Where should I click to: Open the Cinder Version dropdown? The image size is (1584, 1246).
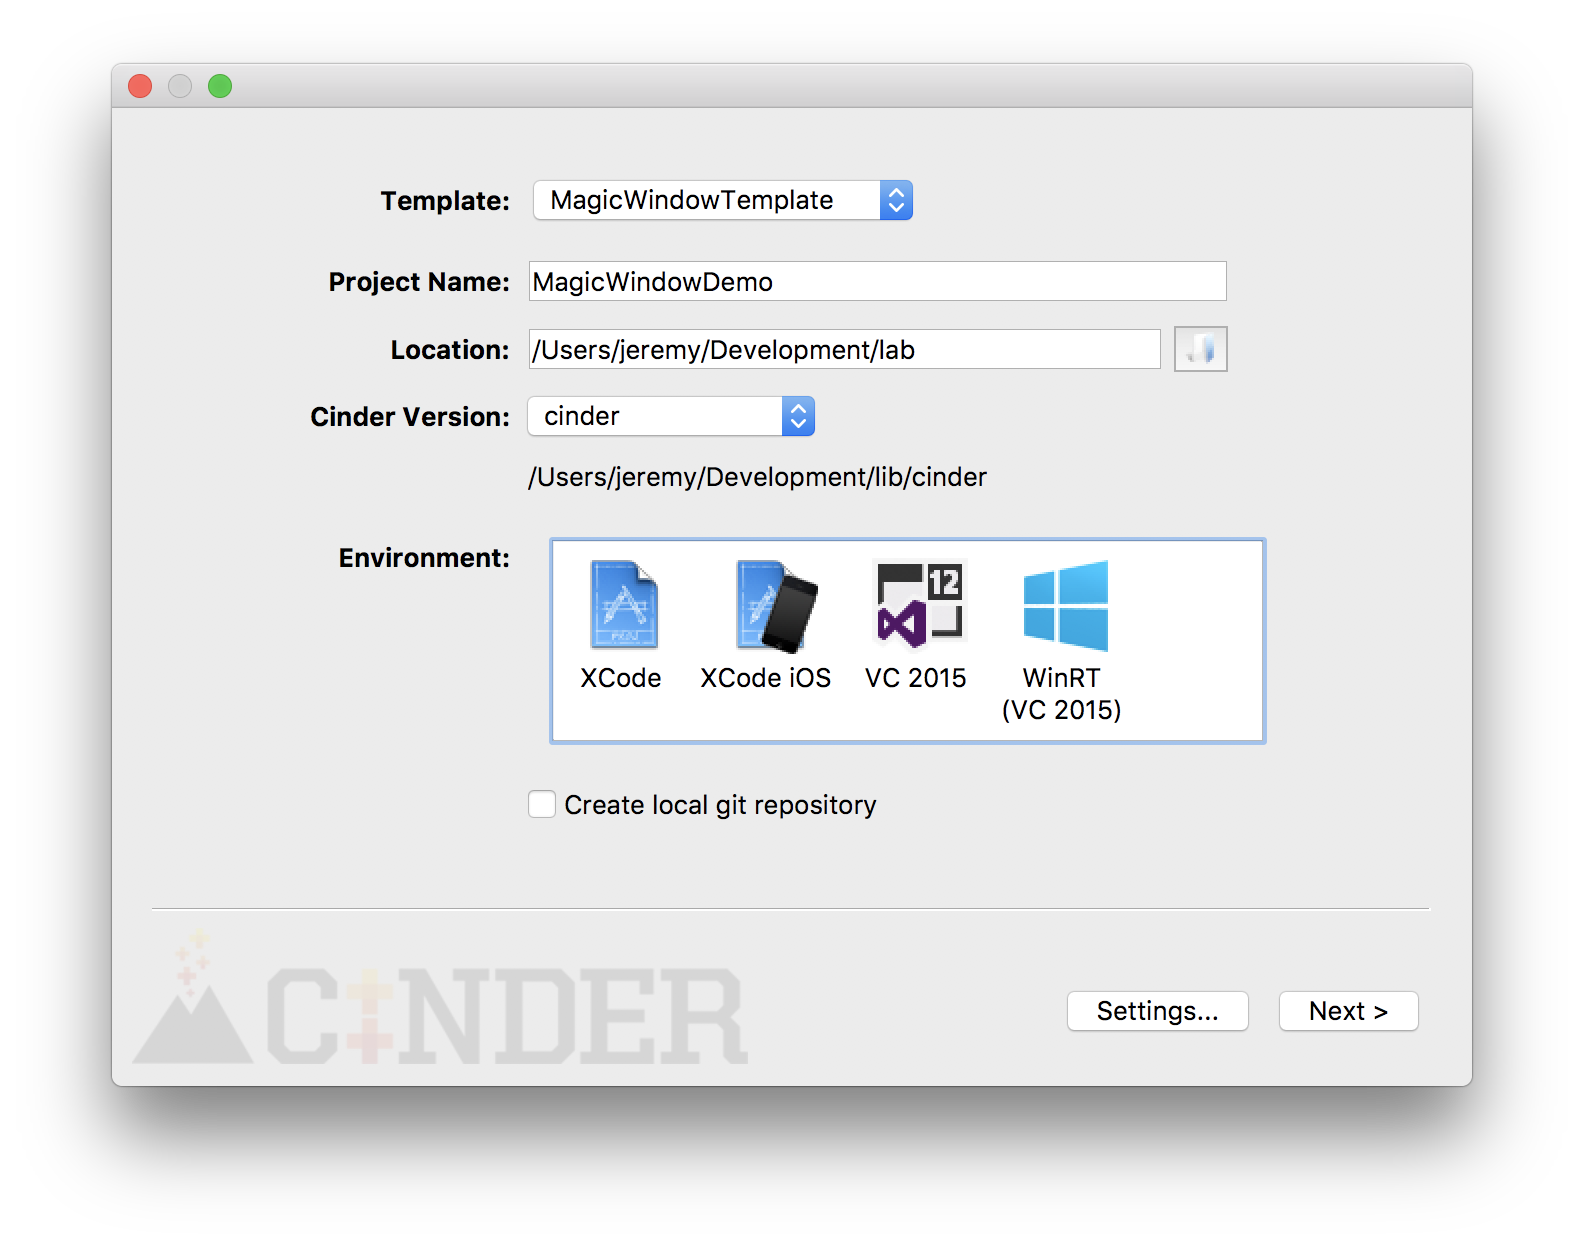(671, 416)
